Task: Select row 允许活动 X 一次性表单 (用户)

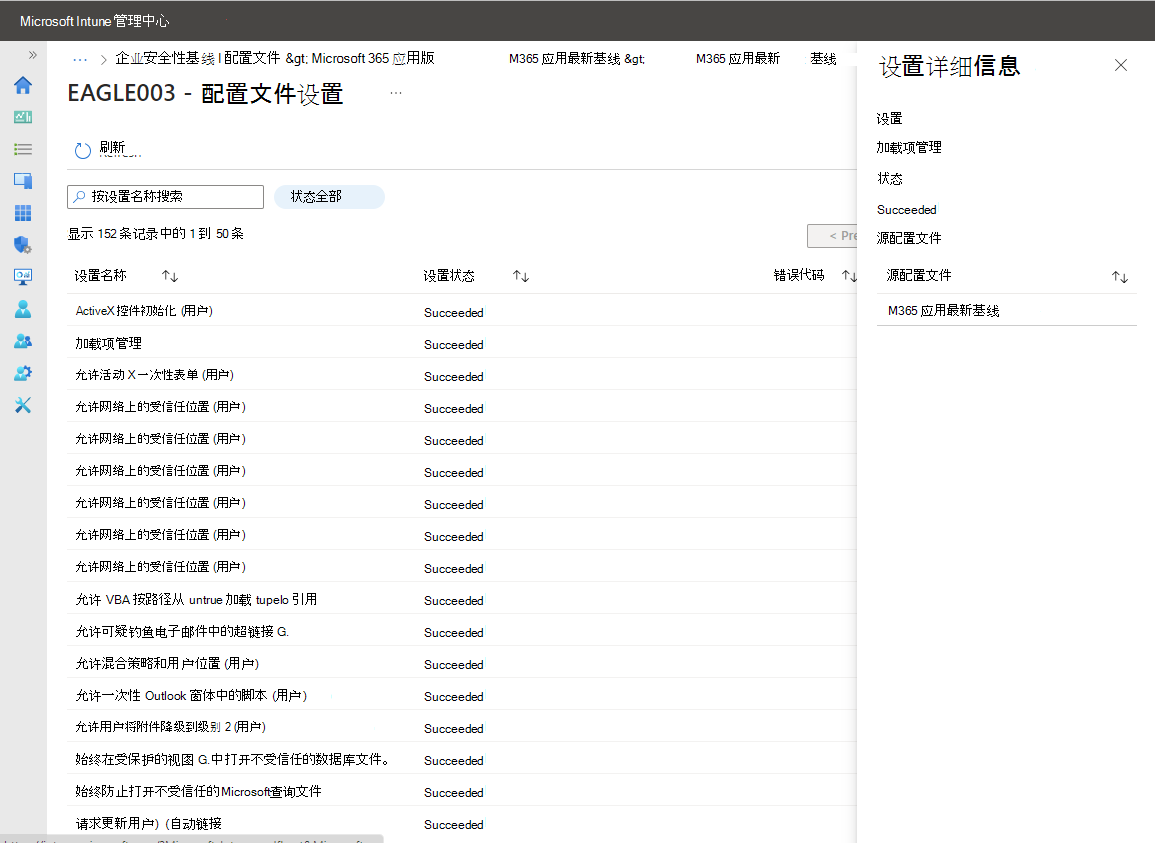Action: (461, 376)
